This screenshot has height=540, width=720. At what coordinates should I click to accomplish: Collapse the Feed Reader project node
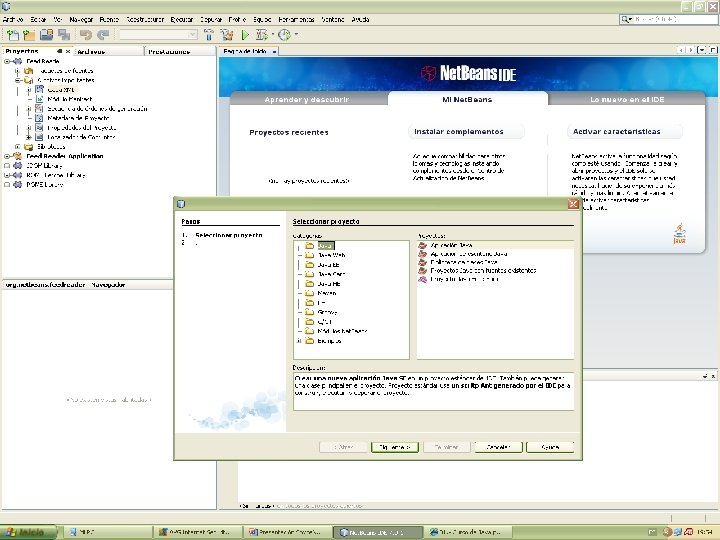[x=7, y=61]
